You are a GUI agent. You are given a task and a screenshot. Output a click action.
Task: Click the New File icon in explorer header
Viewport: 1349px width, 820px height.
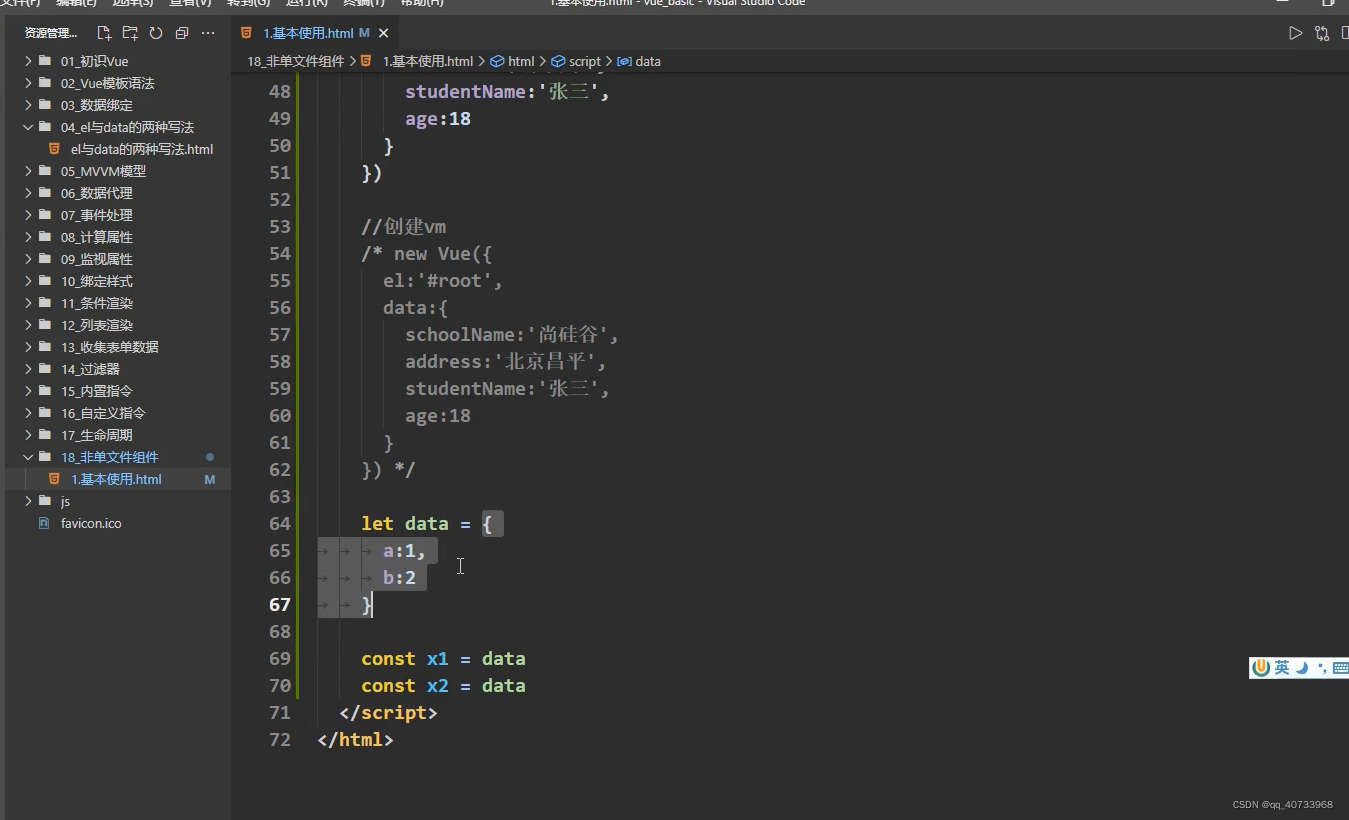click(x=104, y=33)
